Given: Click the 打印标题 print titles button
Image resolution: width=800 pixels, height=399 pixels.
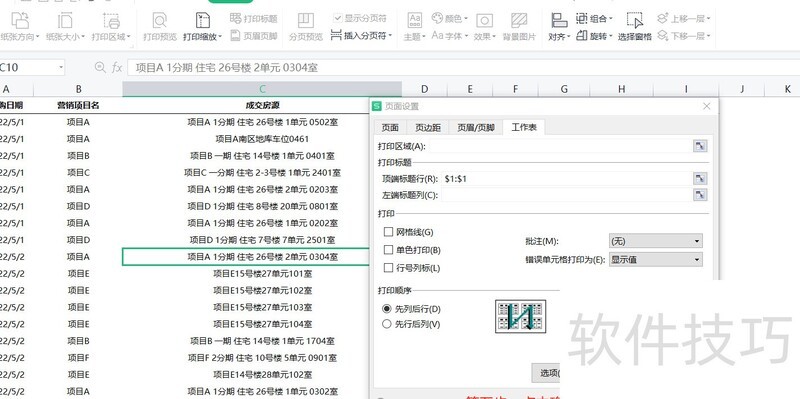Looking at the screenshot, I should coord(254,19).
